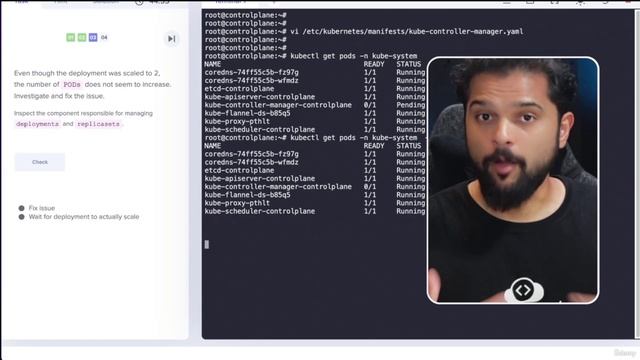Click kube-controller-manager row showing 0/1 Running
The height and width of the screenshot is (360, 640).
315,187
